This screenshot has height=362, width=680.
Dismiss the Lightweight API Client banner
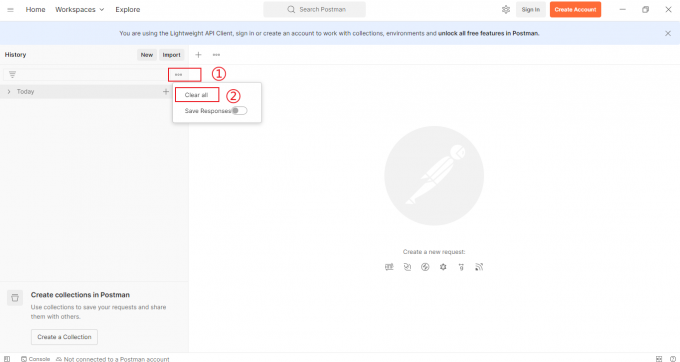668,33
